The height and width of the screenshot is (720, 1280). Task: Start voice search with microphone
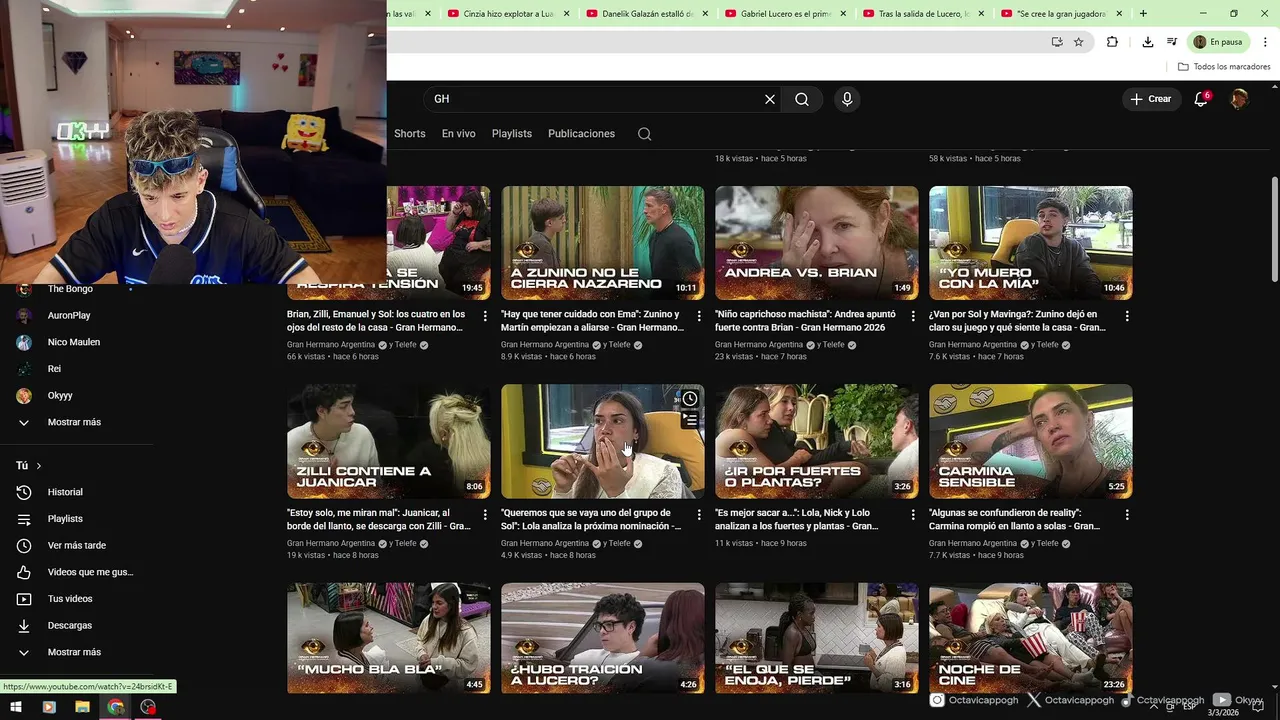point(847,99)
